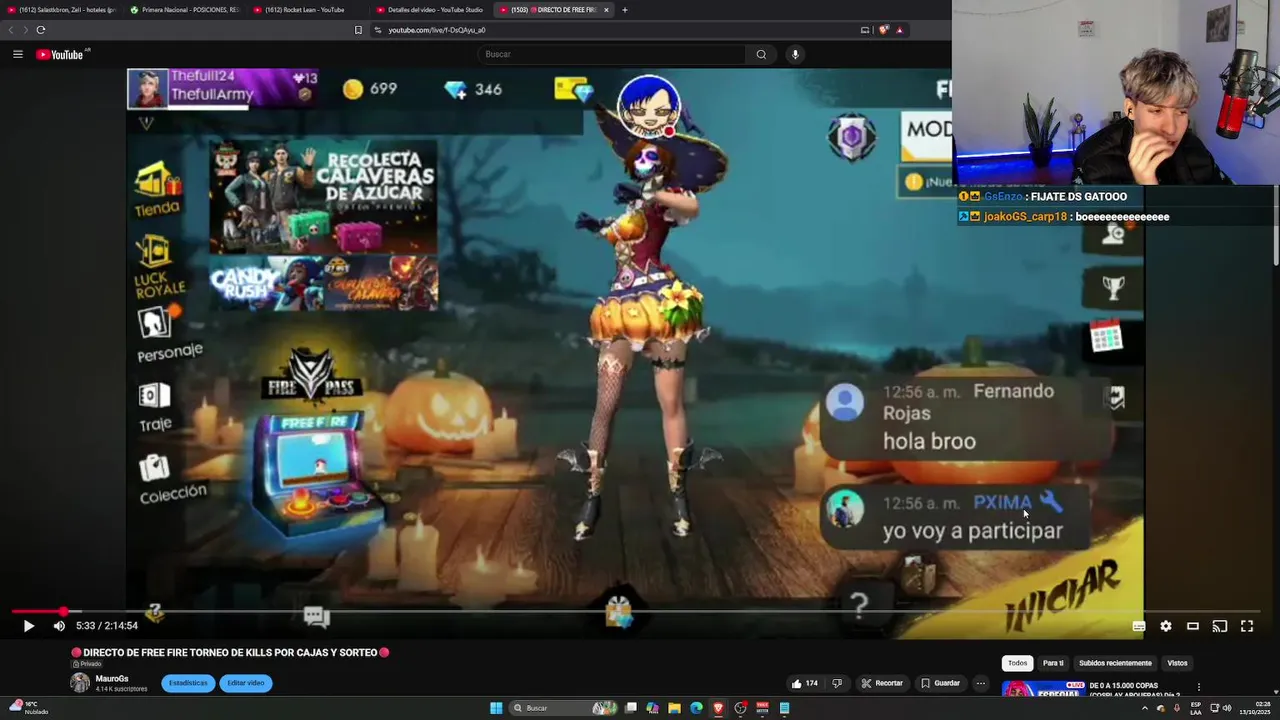Mute the video volume speaker icon
Screen dimensions: 1280x720
[x=59, y=626]
